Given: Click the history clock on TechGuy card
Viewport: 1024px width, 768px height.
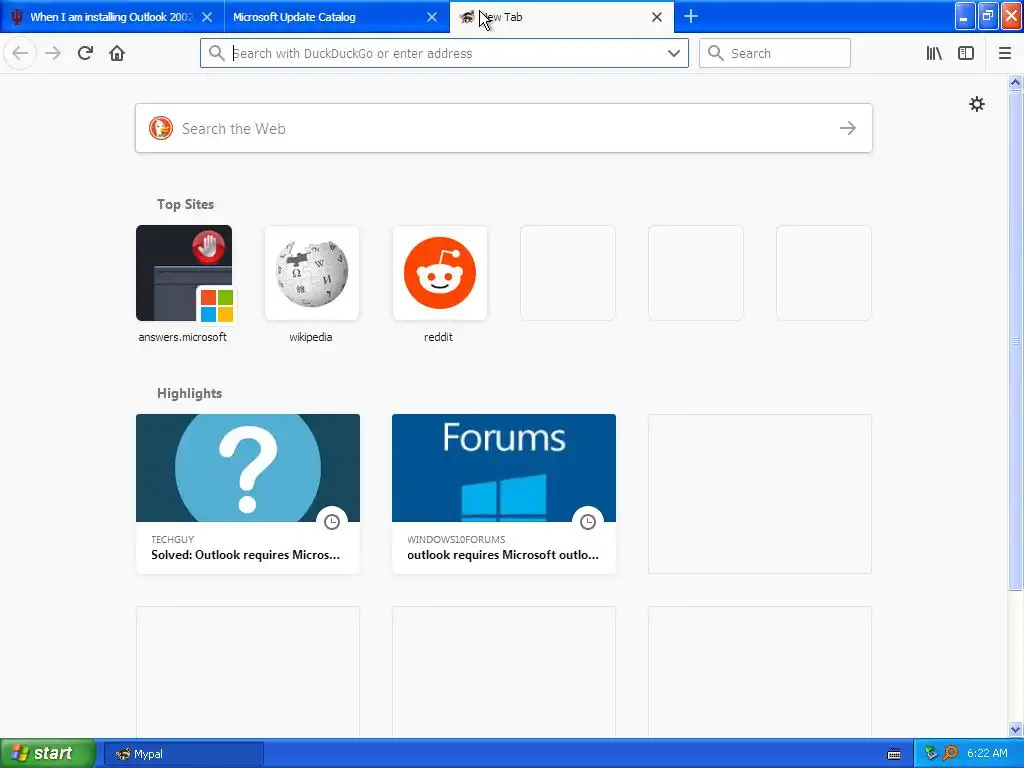Looking at the screenshot, I should pos(332,521).
